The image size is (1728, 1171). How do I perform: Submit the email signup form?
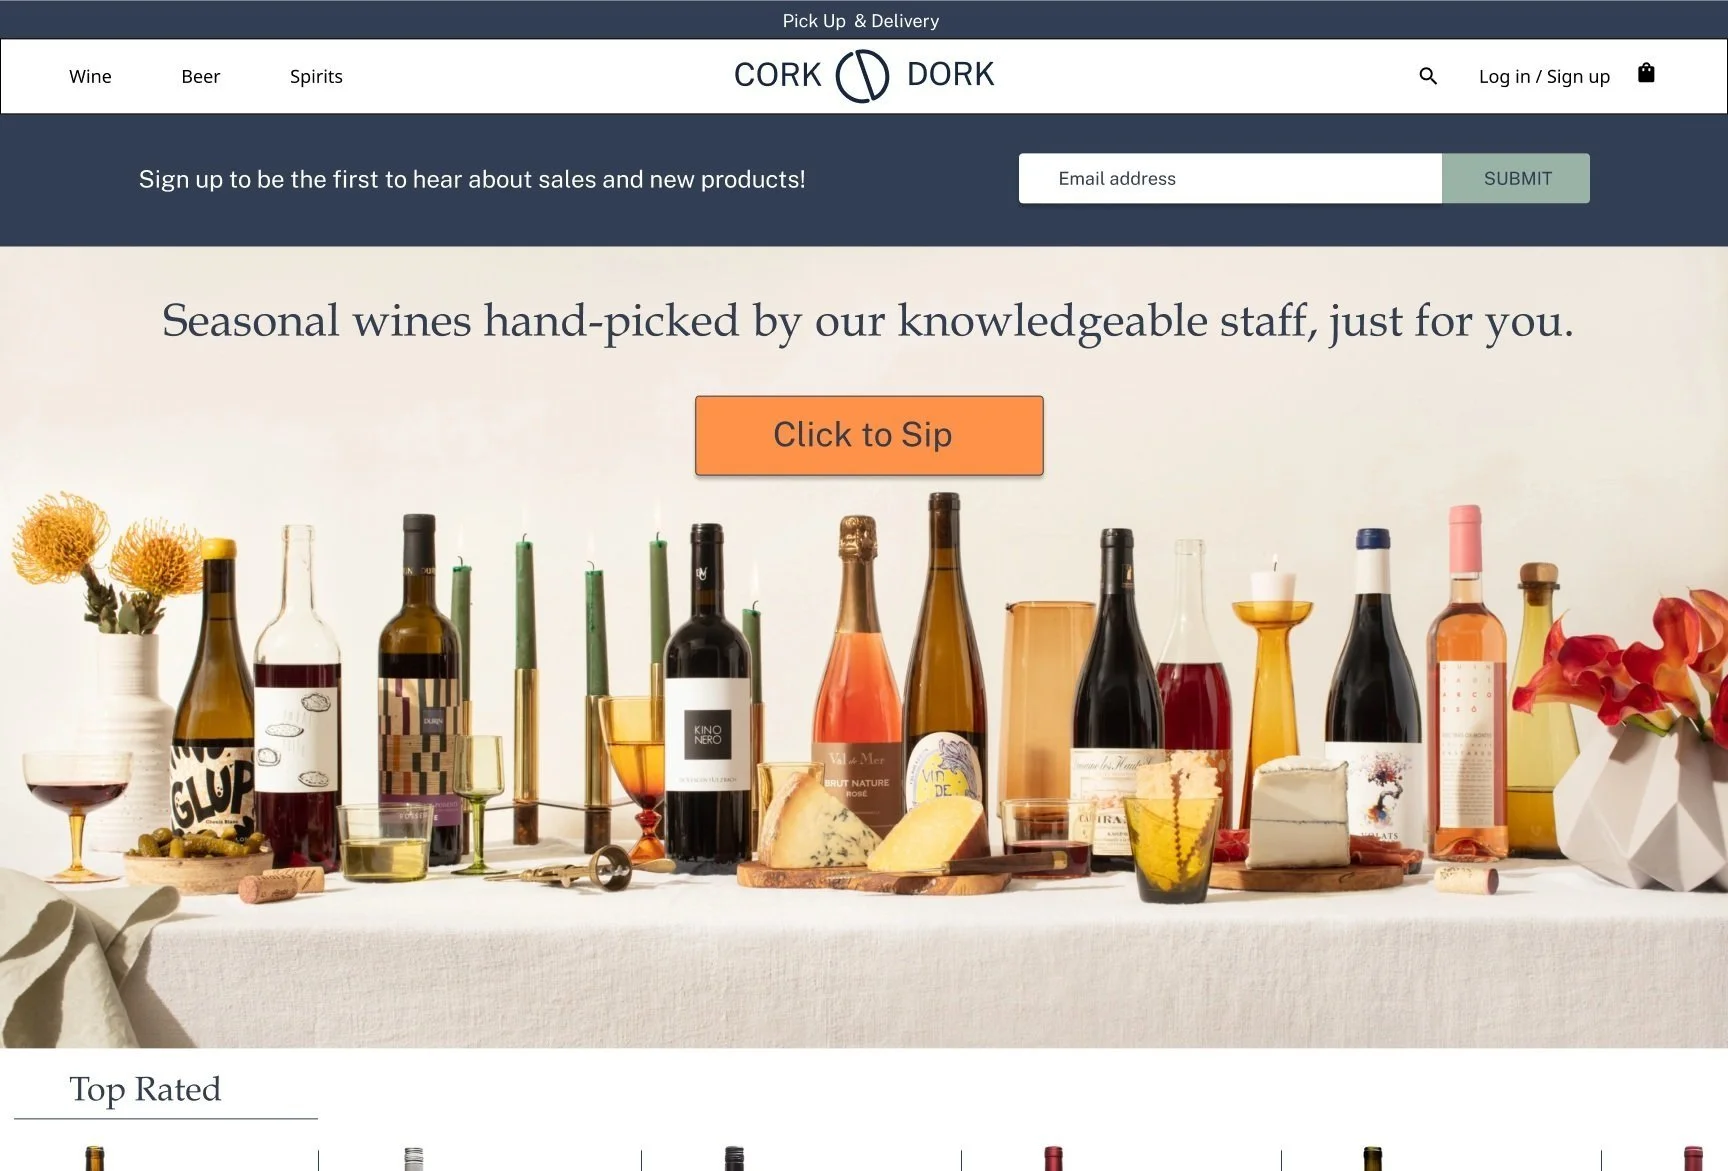[x=1516, y=178]
